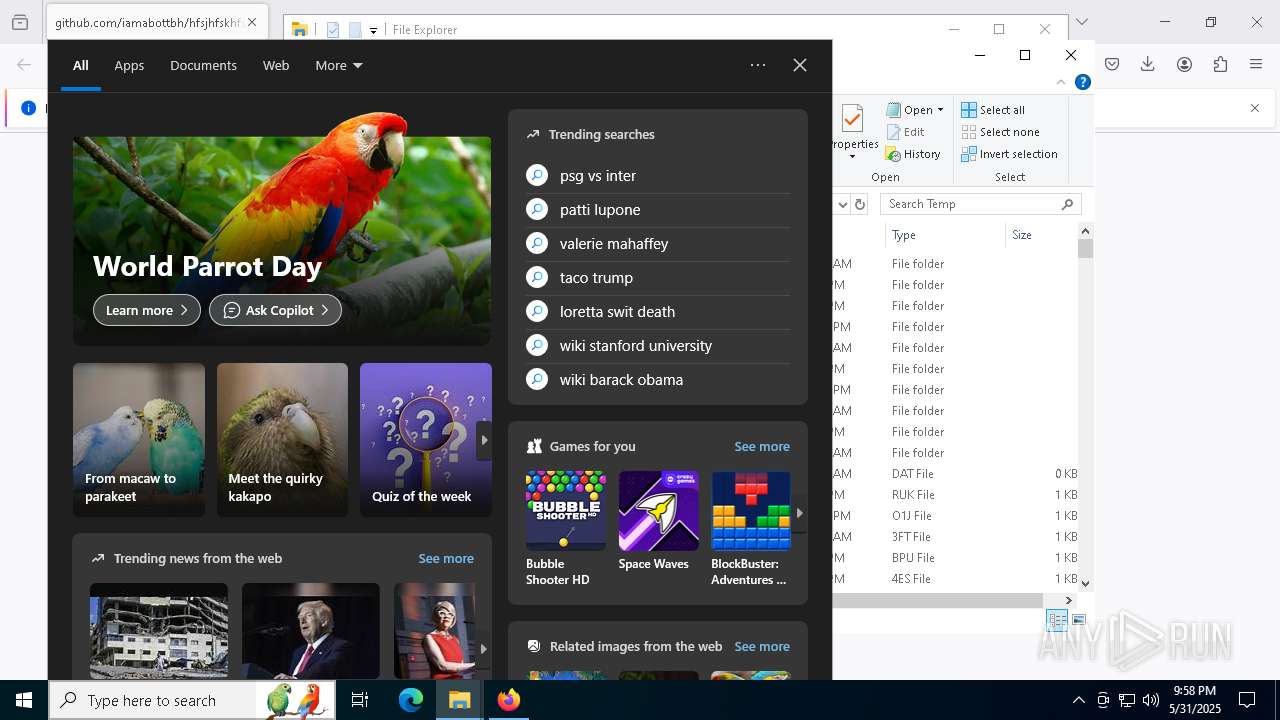Click taskbar search box
Image resolution: width=1280 pixels, height=720 pixels.
point(193,700)
